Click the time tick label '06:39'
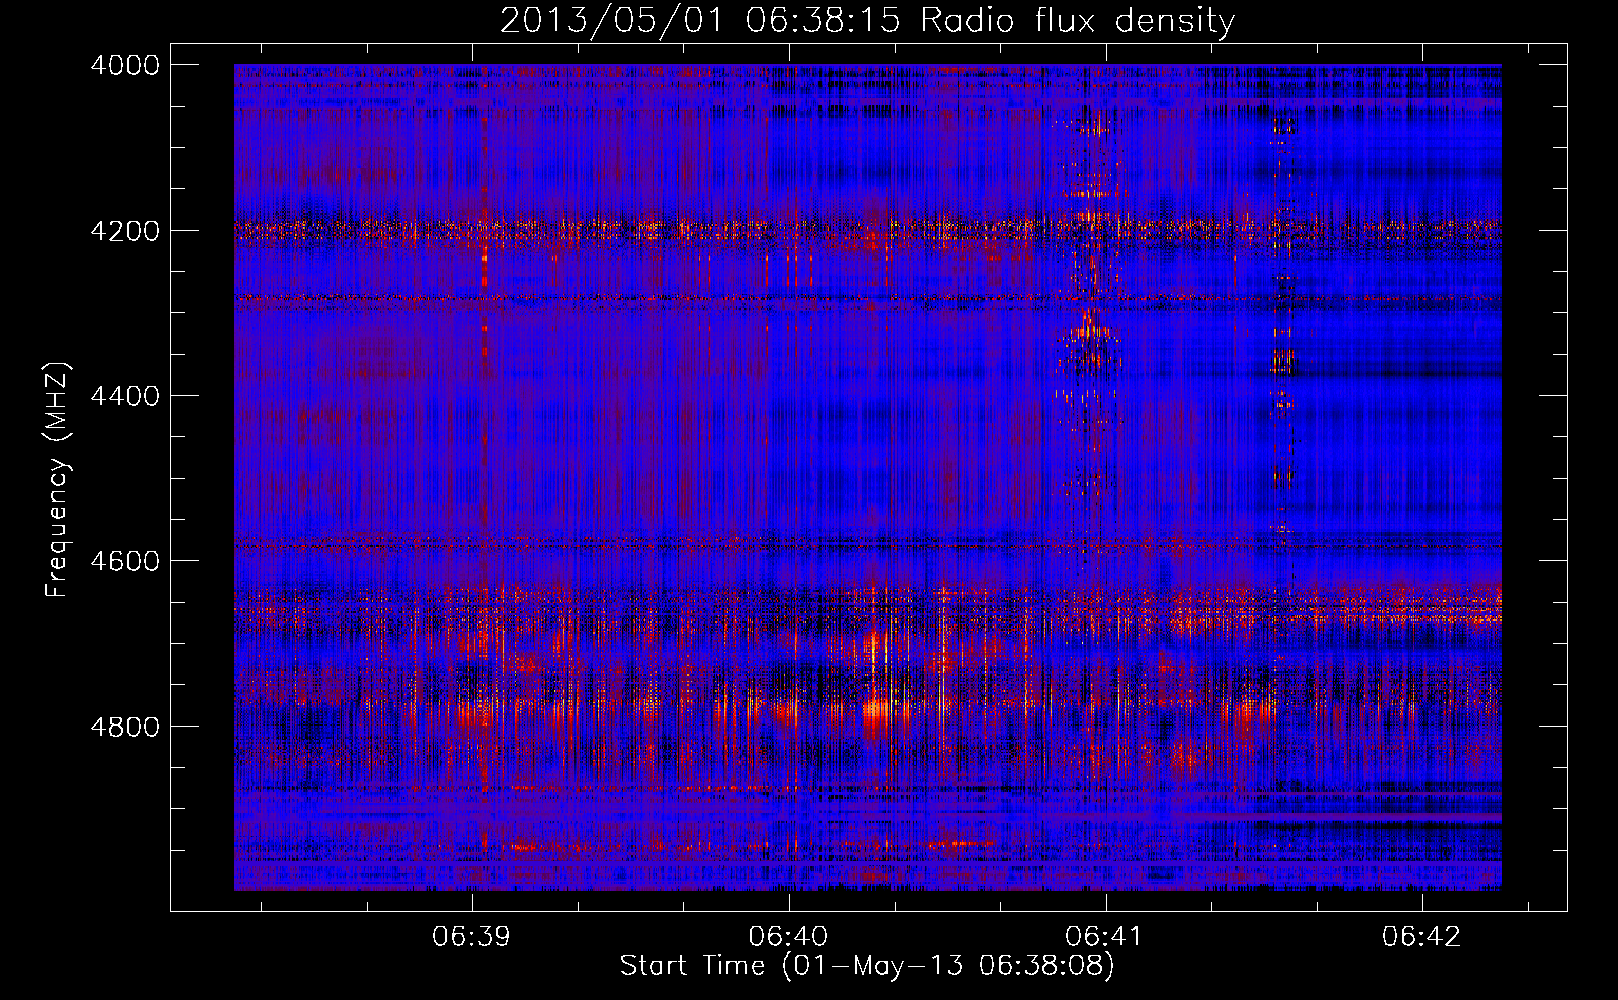The width and height of the screenshot is (1618, 1000). (x=471, y=936)
